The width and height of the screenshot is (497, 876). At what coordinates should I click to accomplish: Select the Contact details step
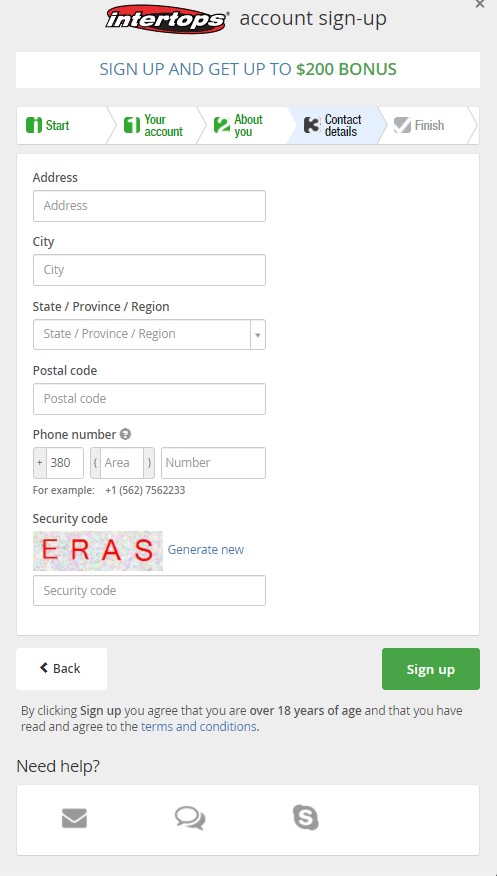pos(334,126)
